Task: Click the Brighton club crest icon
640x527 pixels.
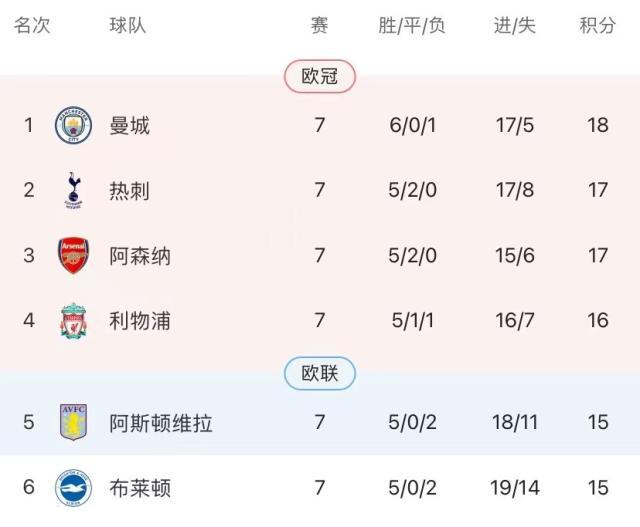Action: click(73, 488)
